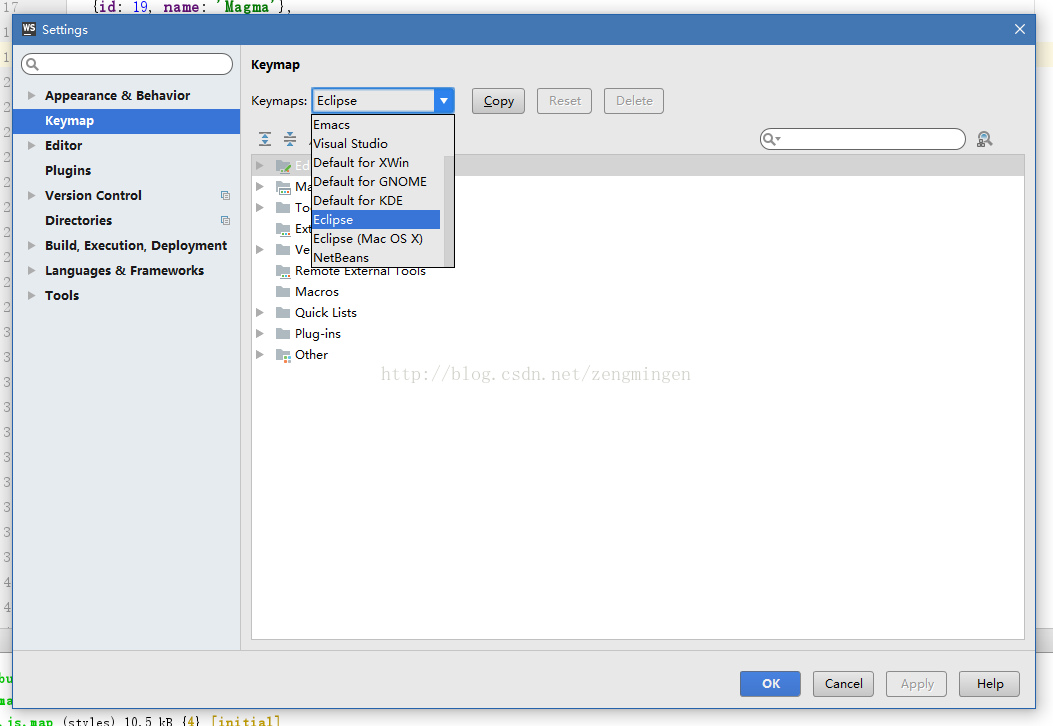Focus the keymap actions search field
This screenshot has height=726, width=1053.
pyautogui.click(x=863, y=139)
